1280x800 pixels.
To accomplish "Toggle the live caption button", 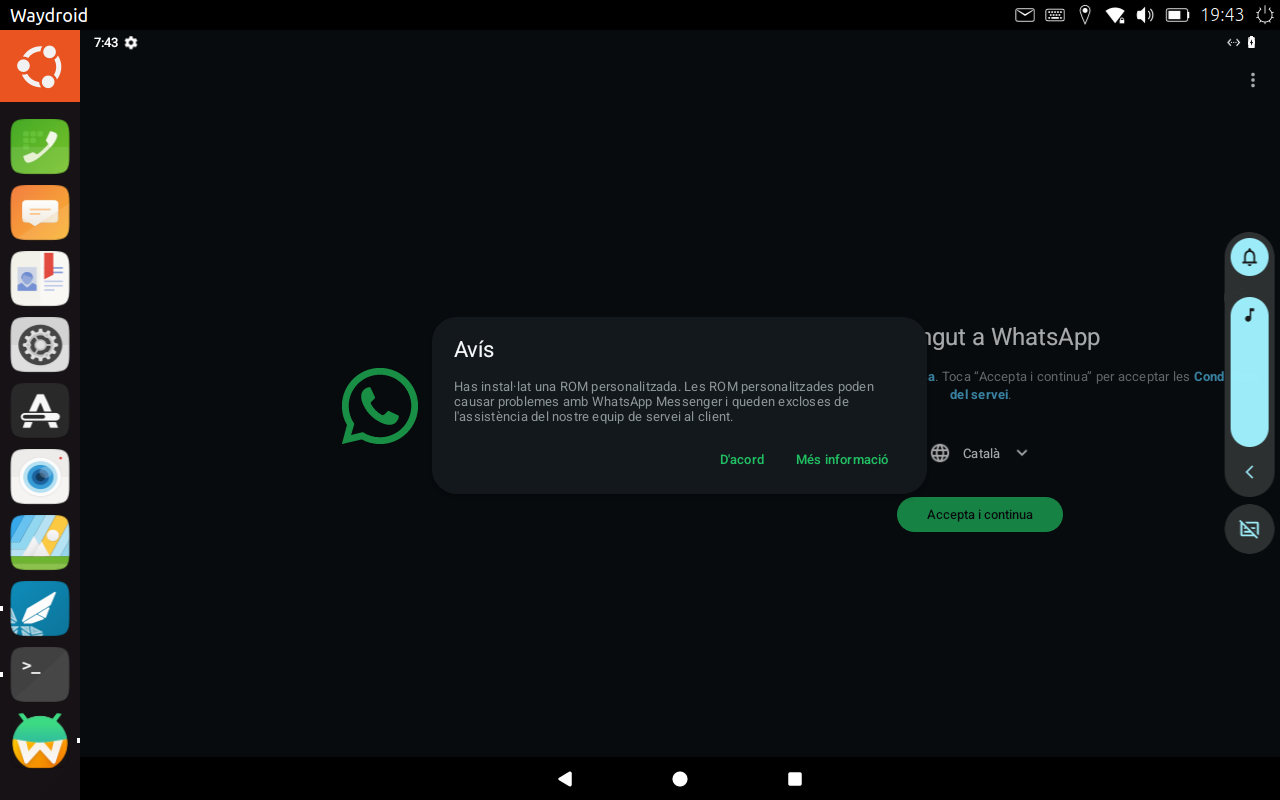I will tap(1249, 529).
